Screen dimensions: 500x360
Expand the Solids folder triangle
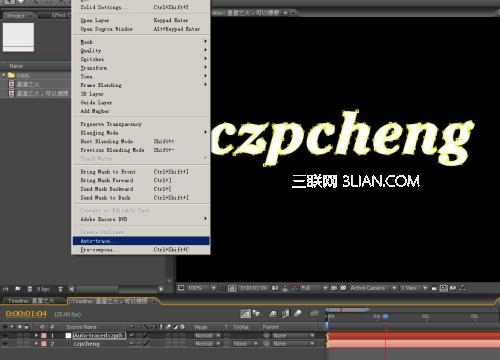coord(4,75)
